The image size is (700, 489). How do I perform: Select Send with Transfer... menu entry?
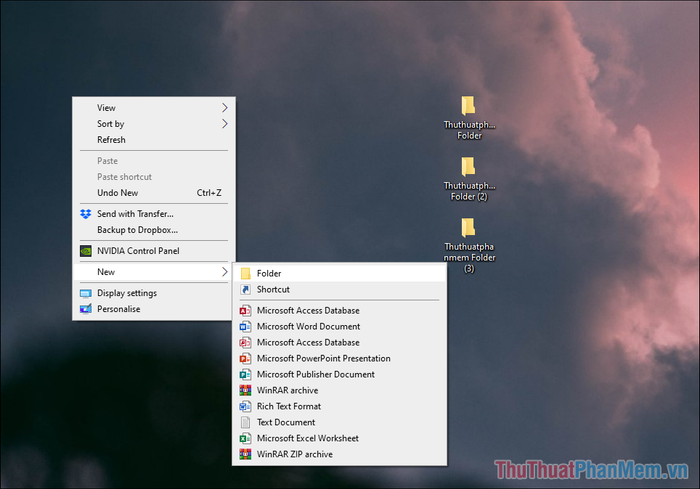[154, 214]
